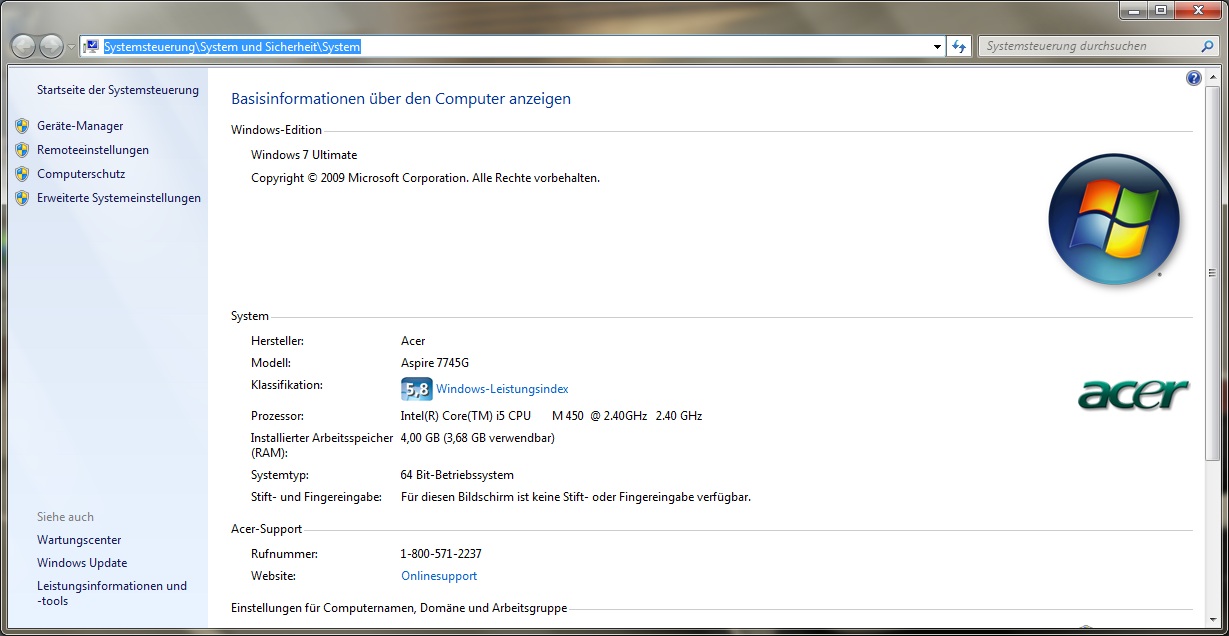Click heading 'Basisinformationen über den Computer anzeigen'
The image size is (1229, 636).
(x=401, y=99)
